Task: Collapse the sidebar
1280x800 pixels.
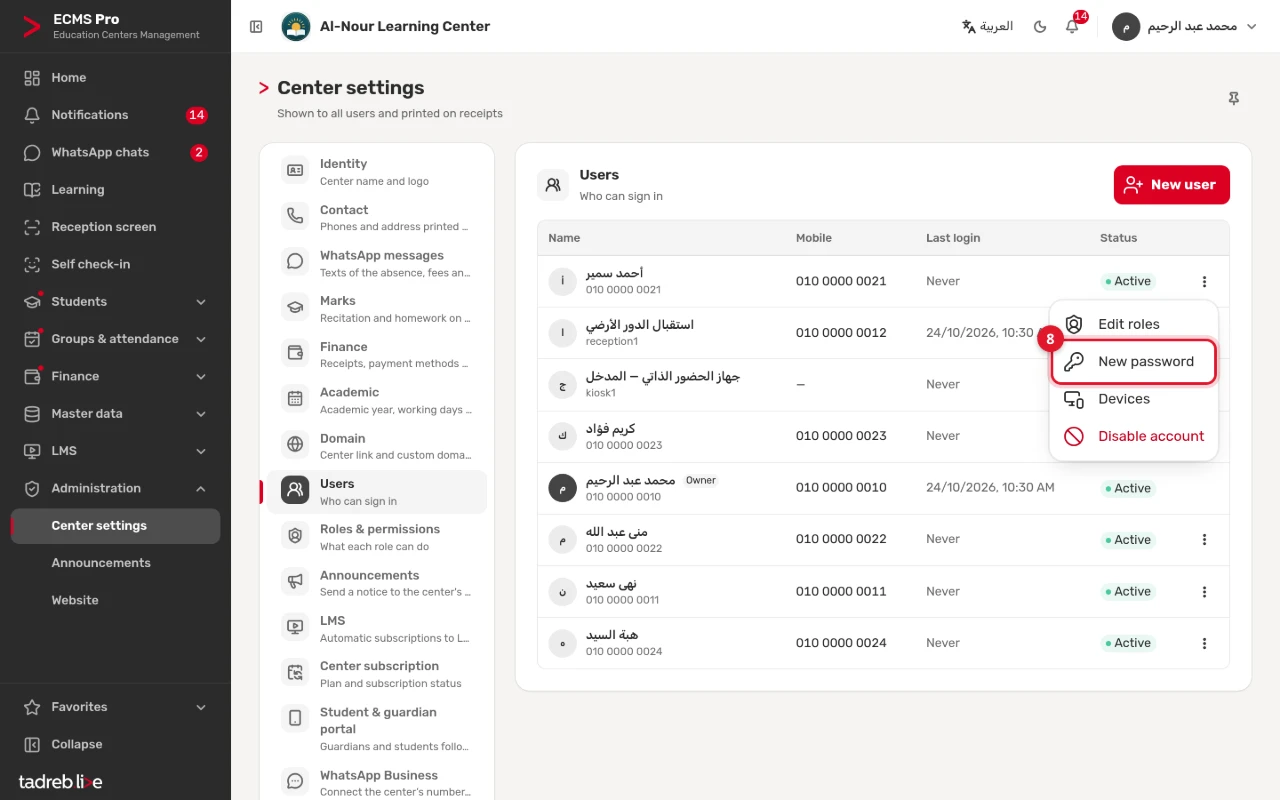Action: click(115, 744)
